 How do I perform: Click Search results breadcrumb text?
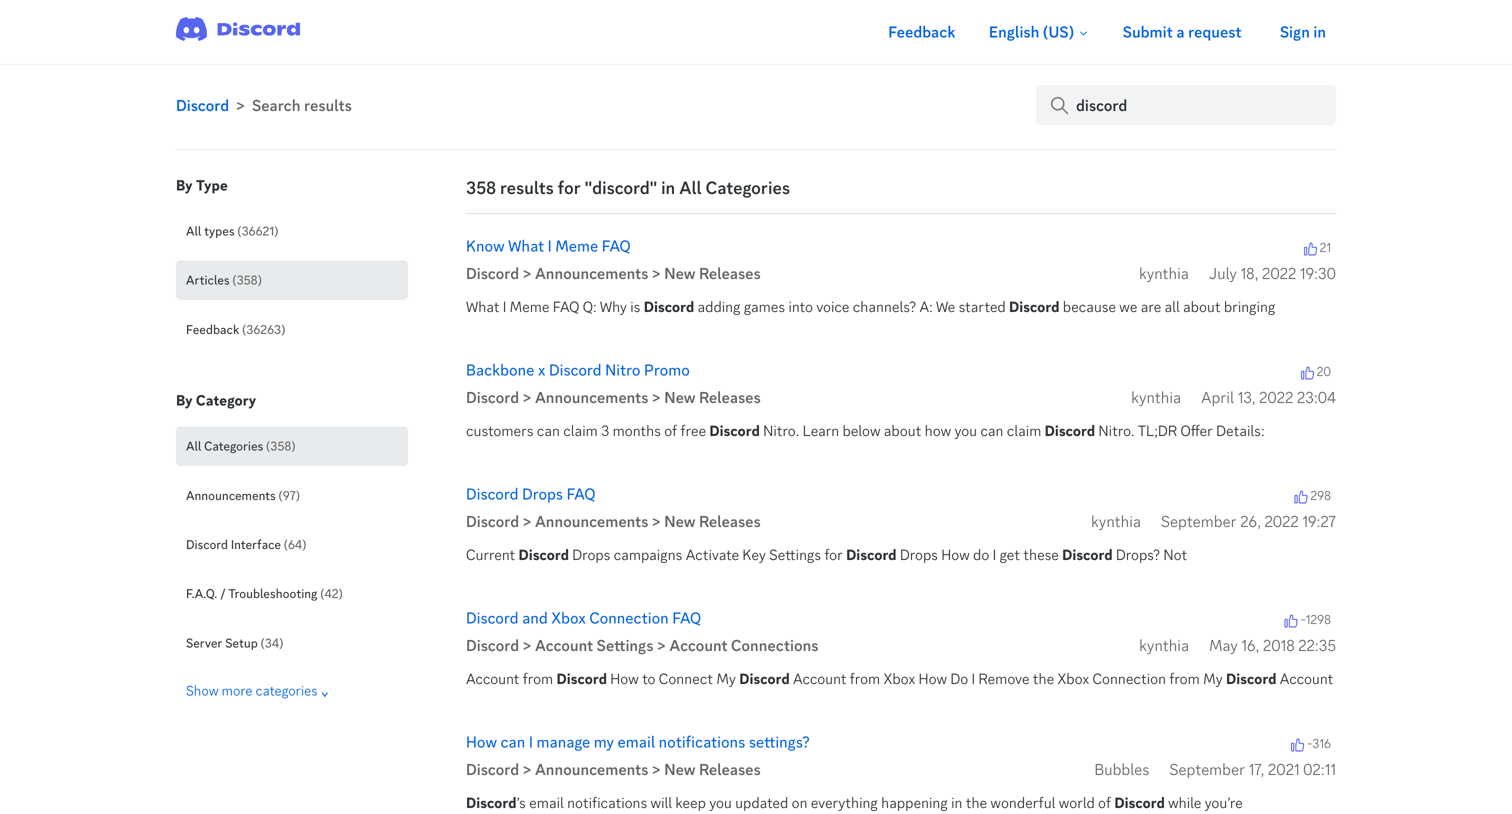[301, 105]
